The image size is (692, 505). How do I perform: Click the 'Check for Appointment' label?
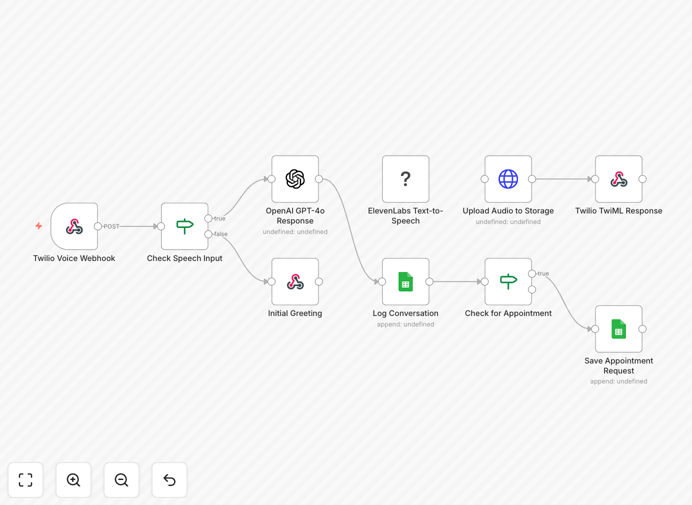click(x=508, y=313)
